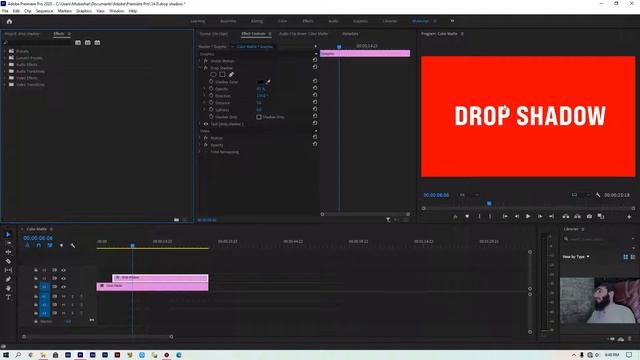Click the Shadow Color black swatch

pos(260,82)
